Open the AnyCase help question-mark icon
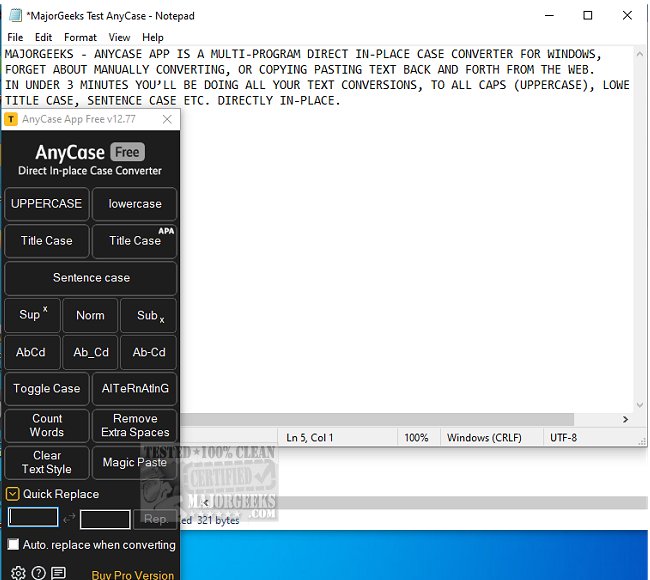The width and height of the screenshot is (650, 580). 39,573
